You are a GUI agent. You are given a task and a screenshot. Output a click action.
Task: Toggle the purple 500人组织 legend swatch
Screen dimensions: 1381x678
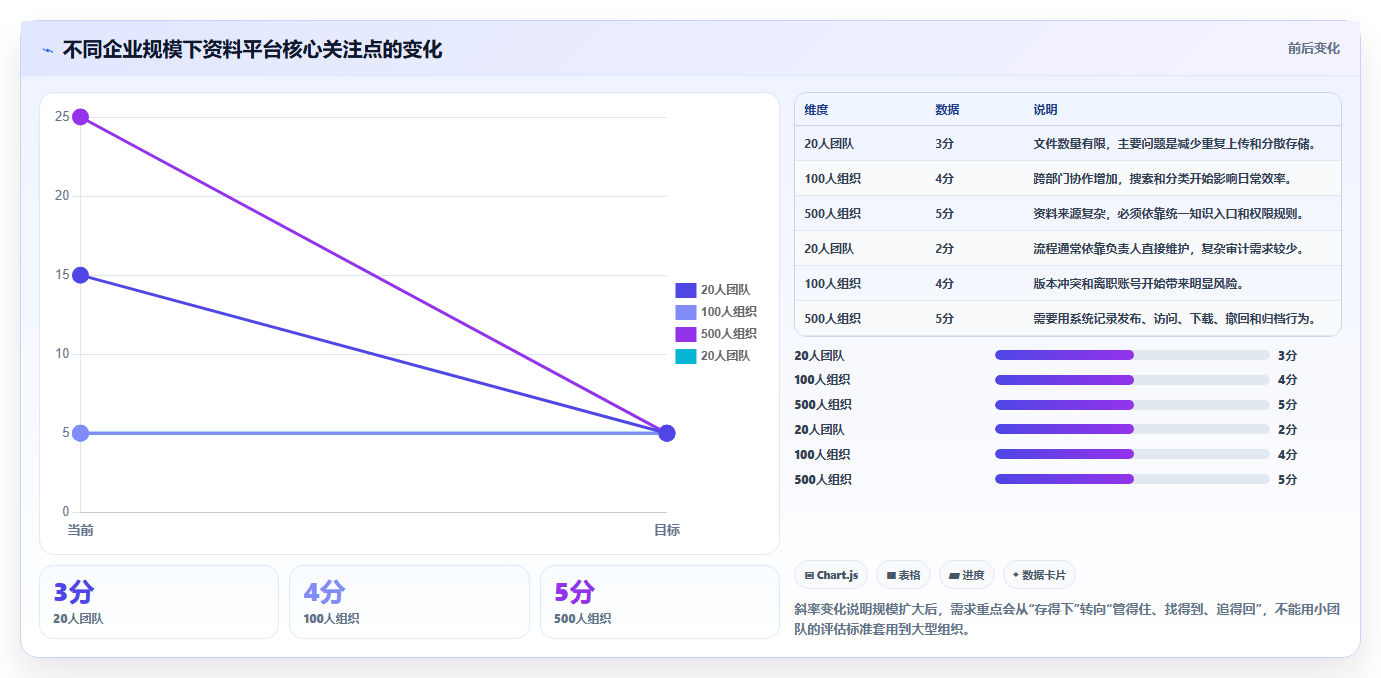pyautogui.click(x=686, y=334)
